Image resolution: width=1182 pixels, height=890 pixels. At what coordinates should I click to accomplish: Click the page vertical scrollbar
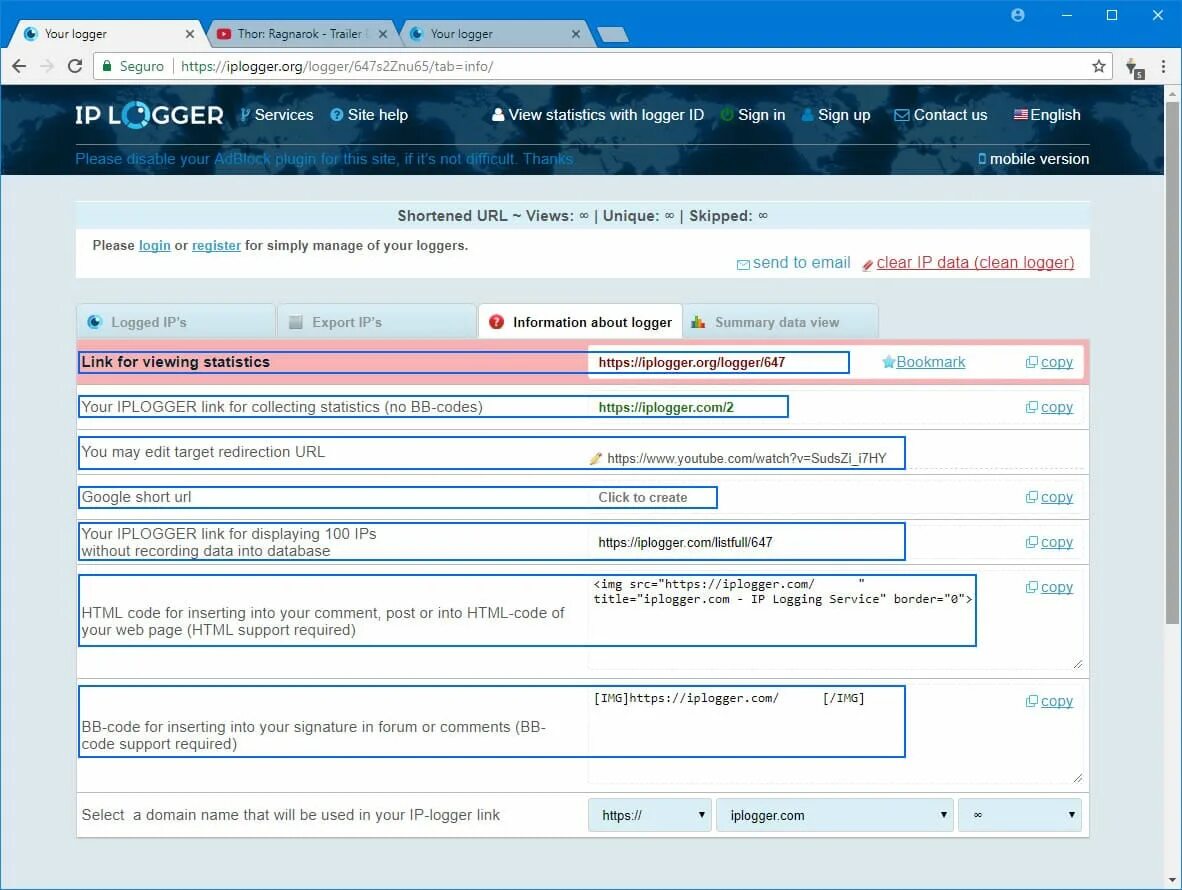pyautogui.click(x=1172, y=362)
